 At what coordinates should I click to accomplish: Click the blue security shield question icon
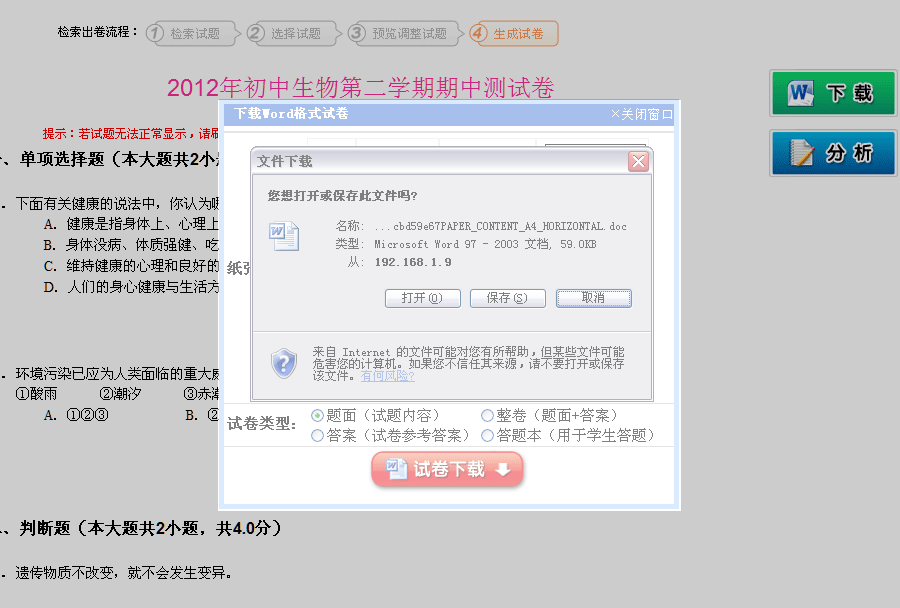tap(284, 363)
